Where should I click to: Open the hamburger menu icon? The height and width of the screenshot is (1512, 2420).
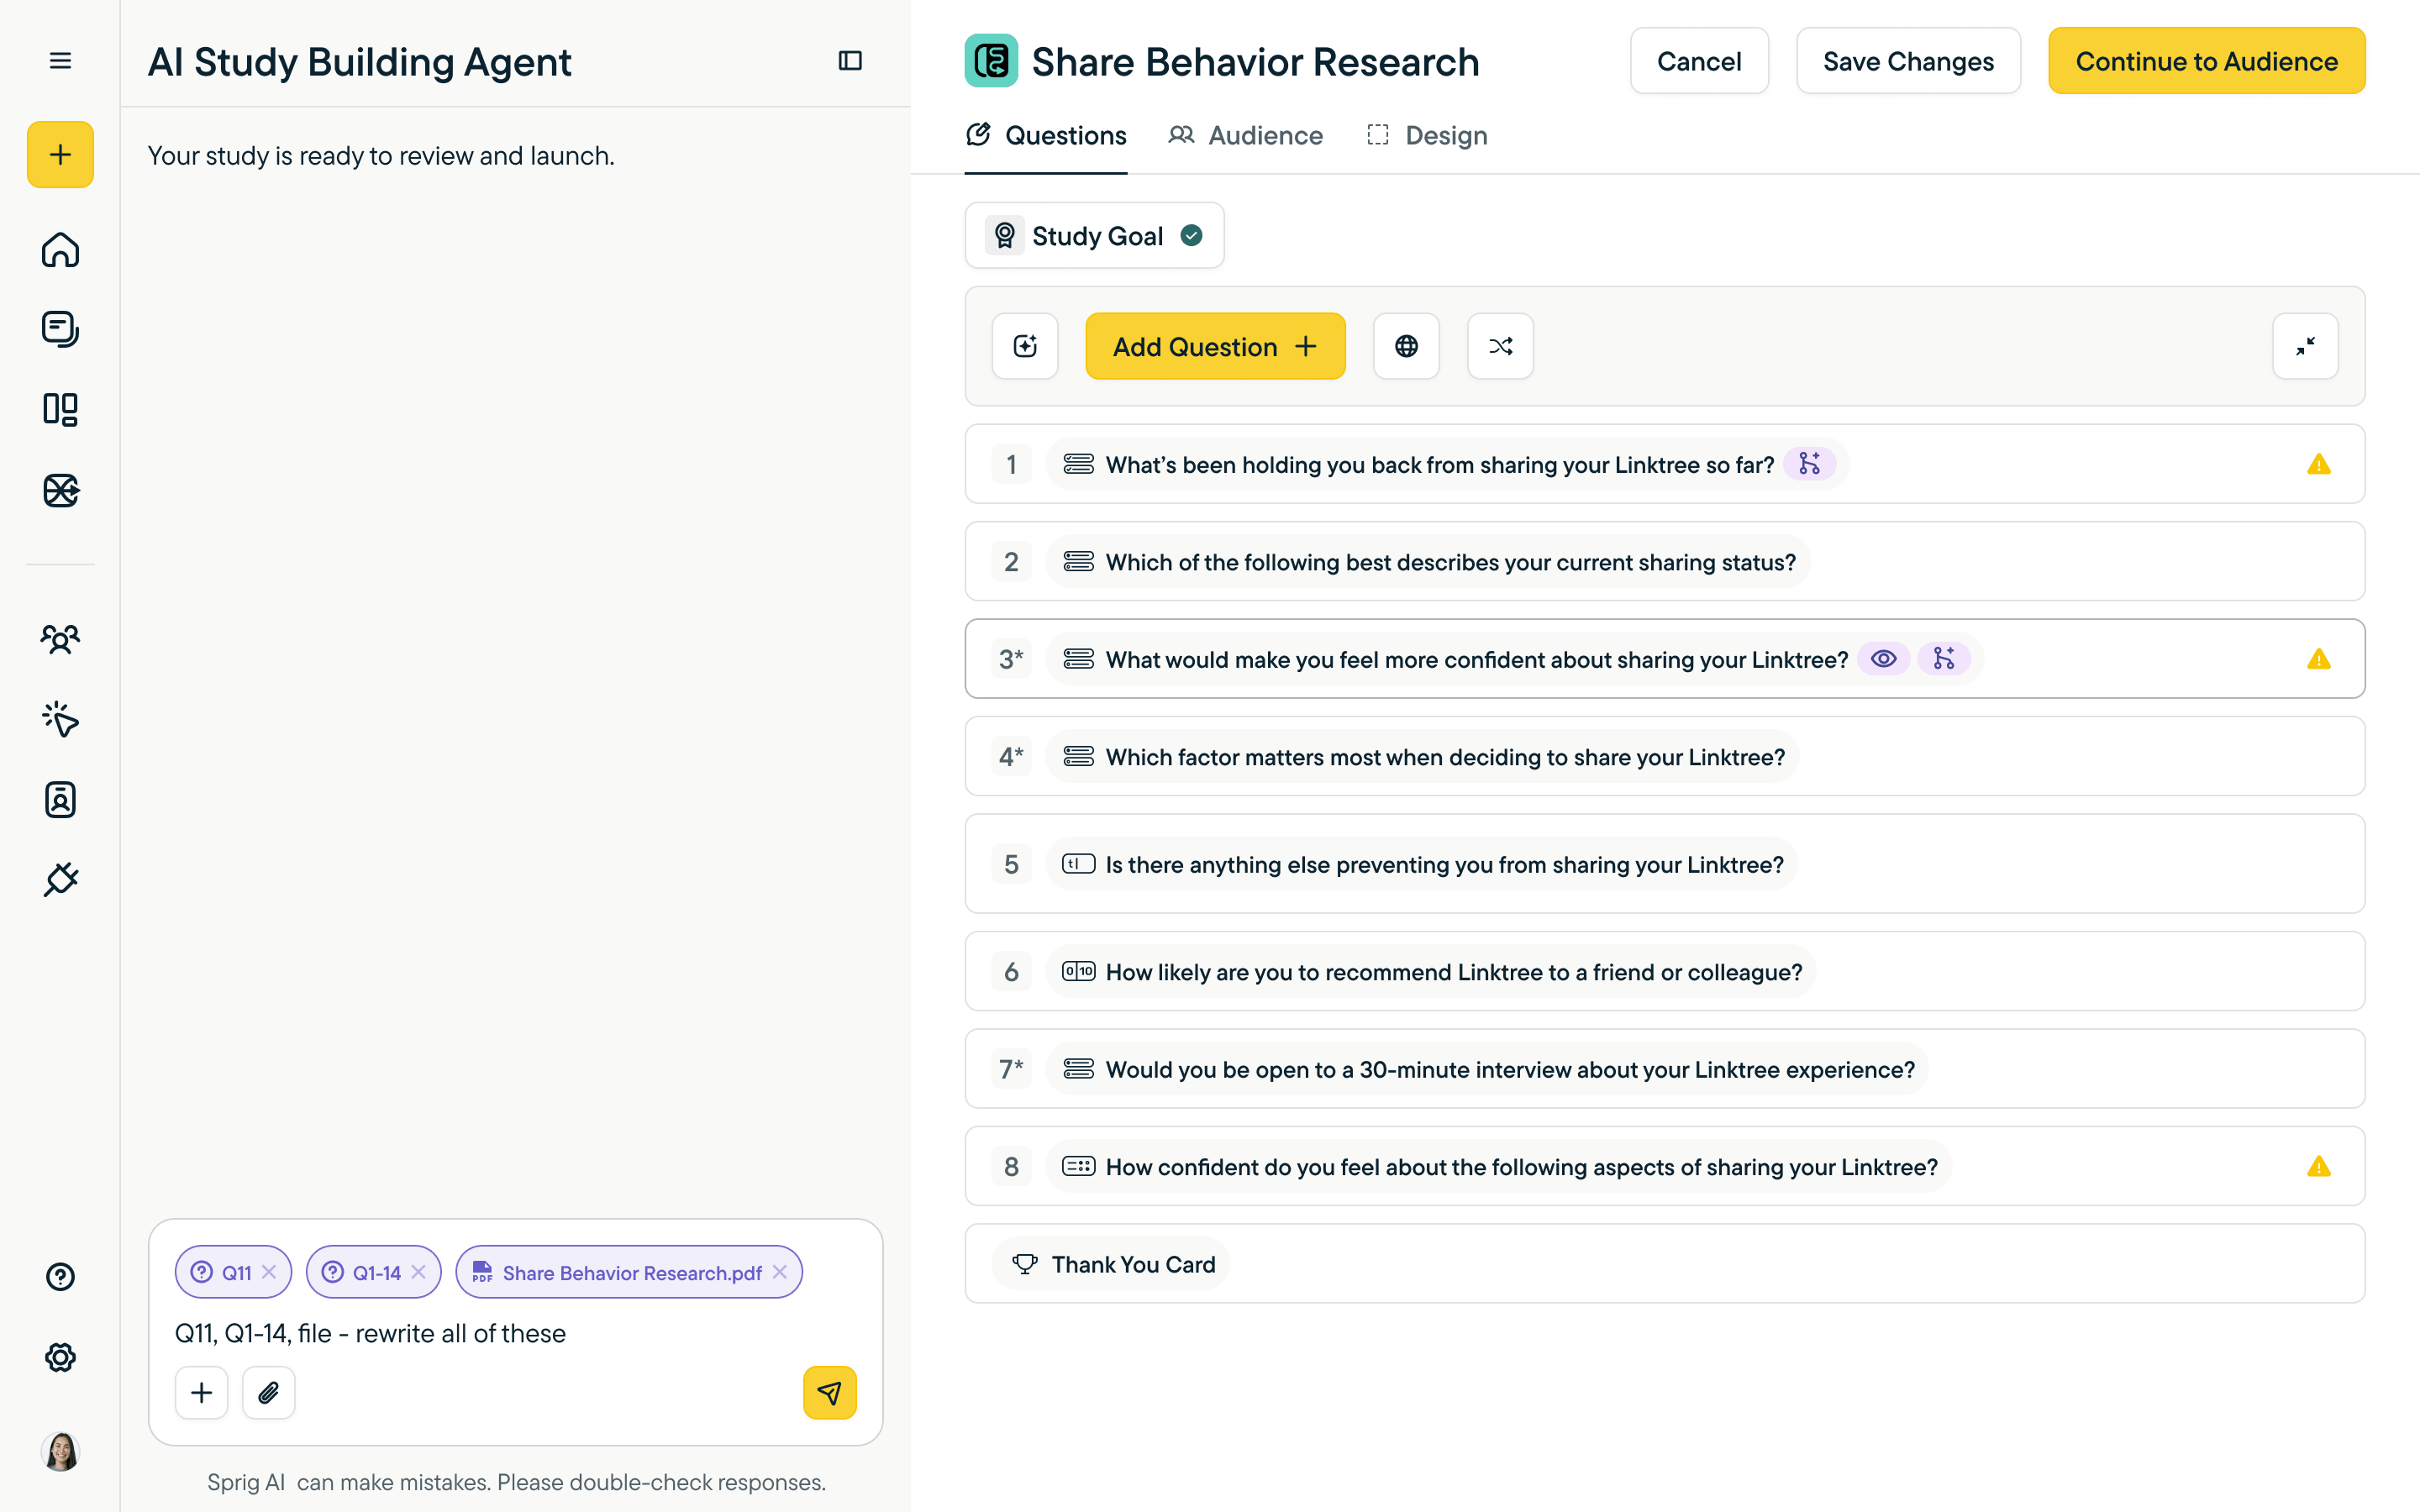pos(60,61)
